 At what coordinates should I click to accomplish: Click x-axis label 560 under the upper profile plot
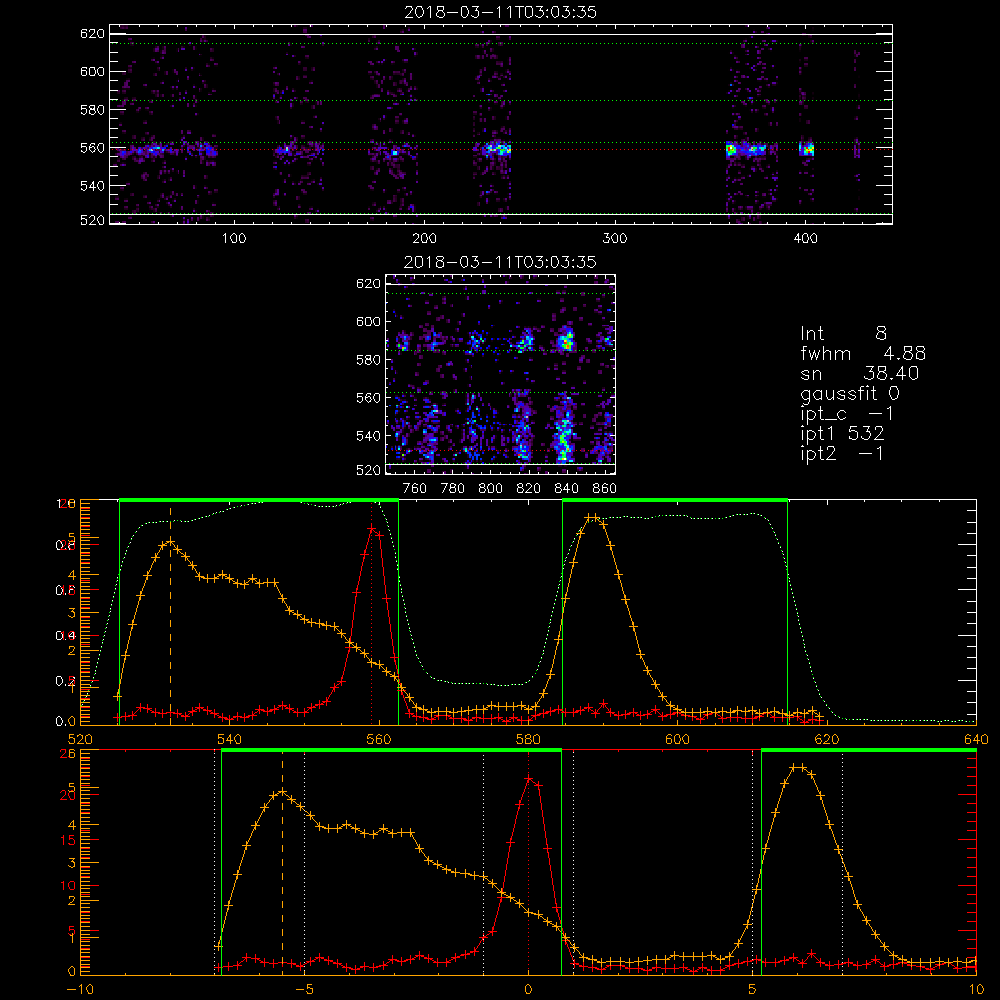click(379, 739)
